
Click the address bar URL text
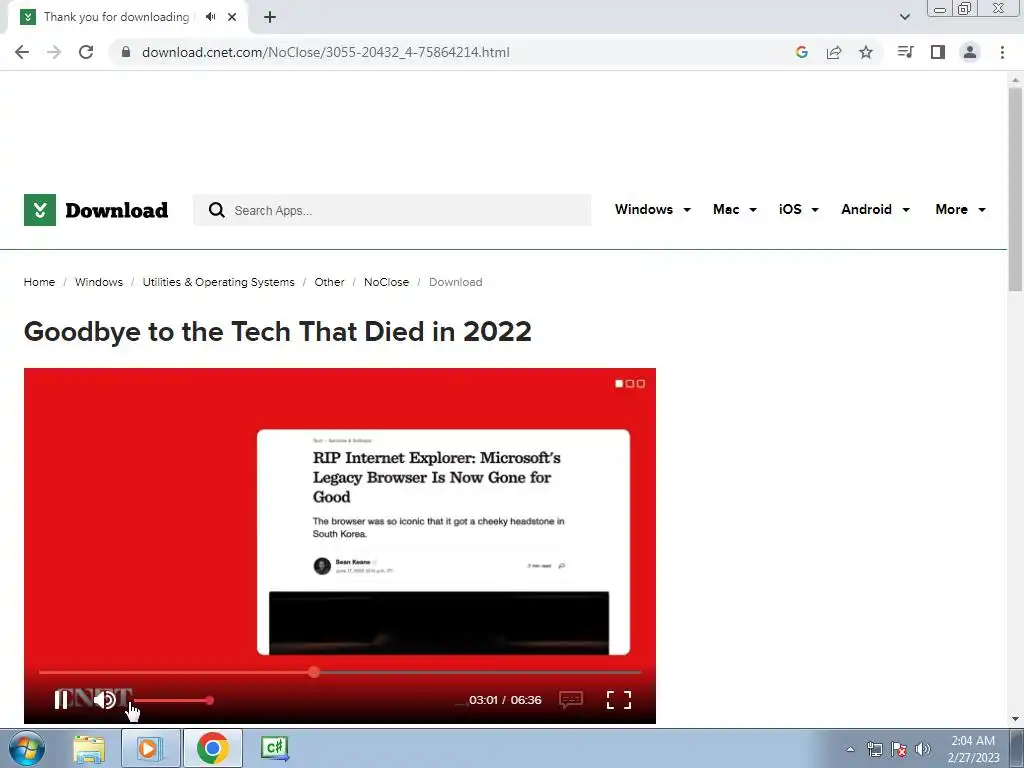click(x=325, y=52)
